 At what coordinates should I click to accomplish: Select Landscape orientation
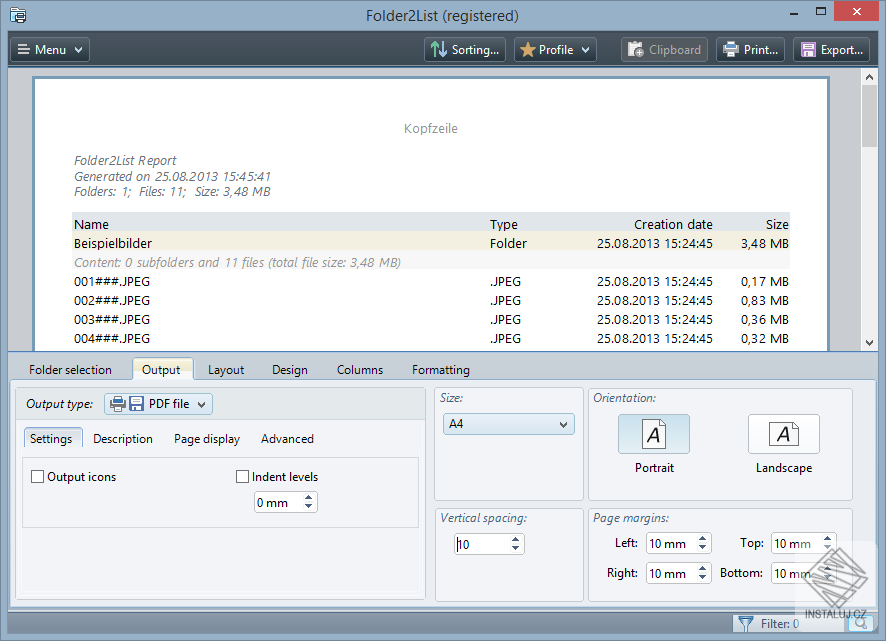click(784, 433)
